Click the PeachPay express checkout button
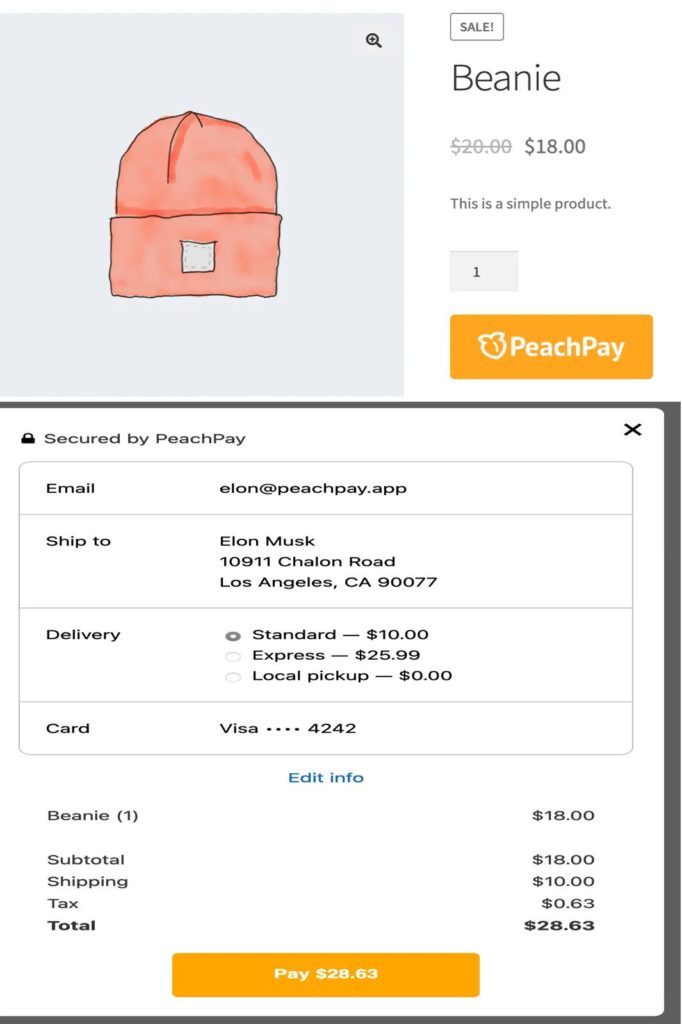Screen dimensions: 682x1024 (x=551, y=346)
